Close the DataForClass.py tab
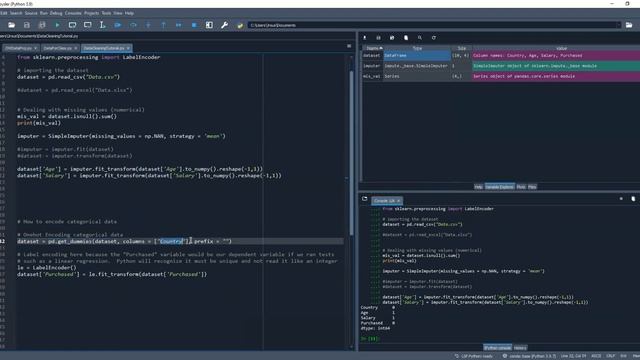Screen dimensions: 640x360 click(x=76, y=48)
